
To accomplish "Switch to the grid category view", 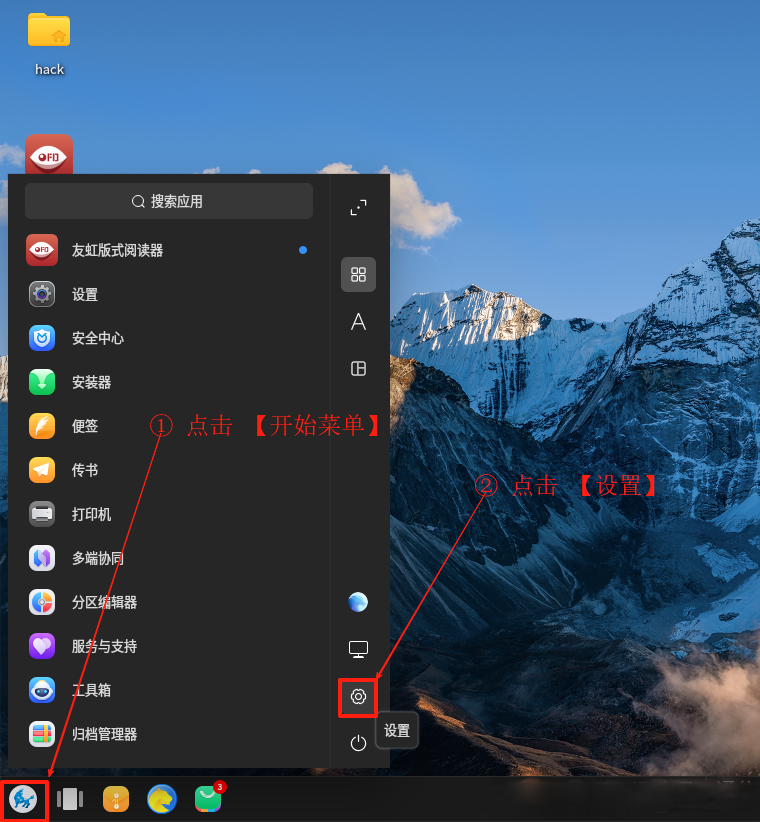I will coord(358,274).
